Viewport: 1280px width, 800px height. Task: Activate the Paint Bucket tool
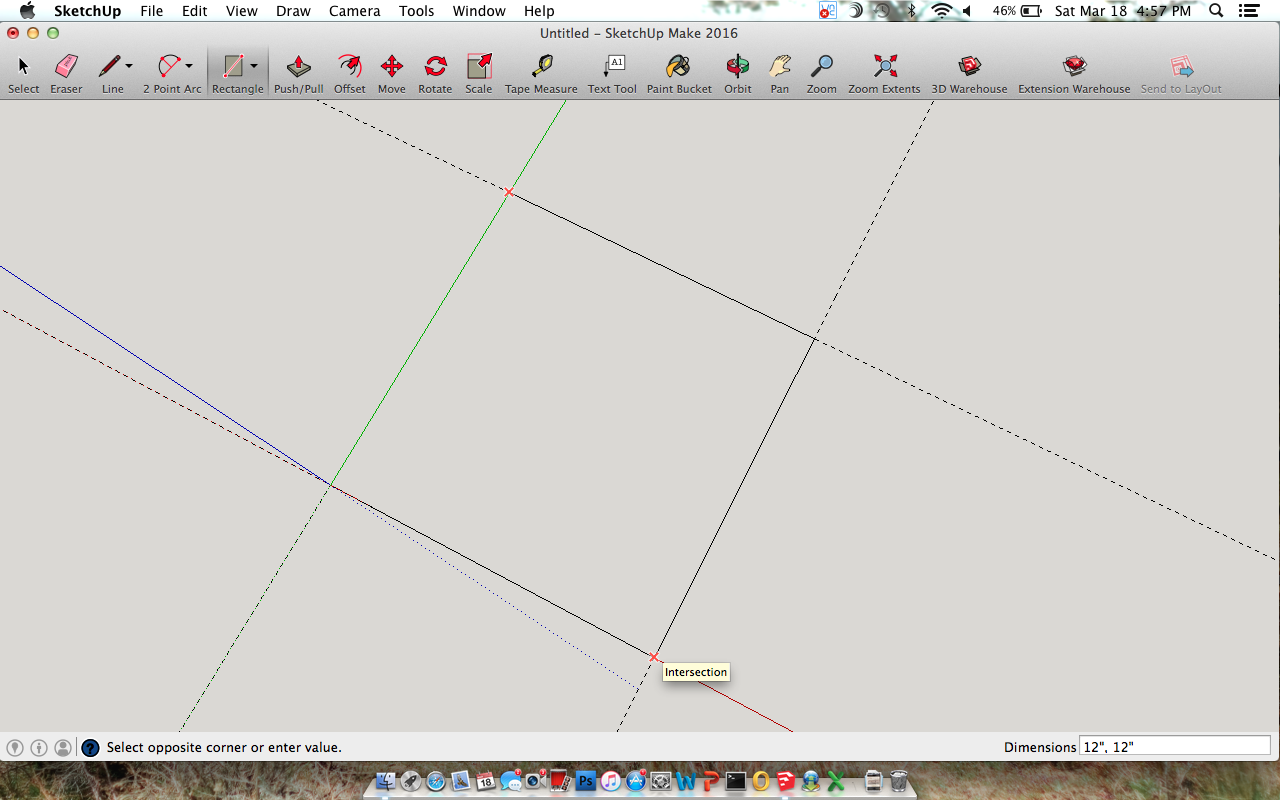tap(679, 74)
